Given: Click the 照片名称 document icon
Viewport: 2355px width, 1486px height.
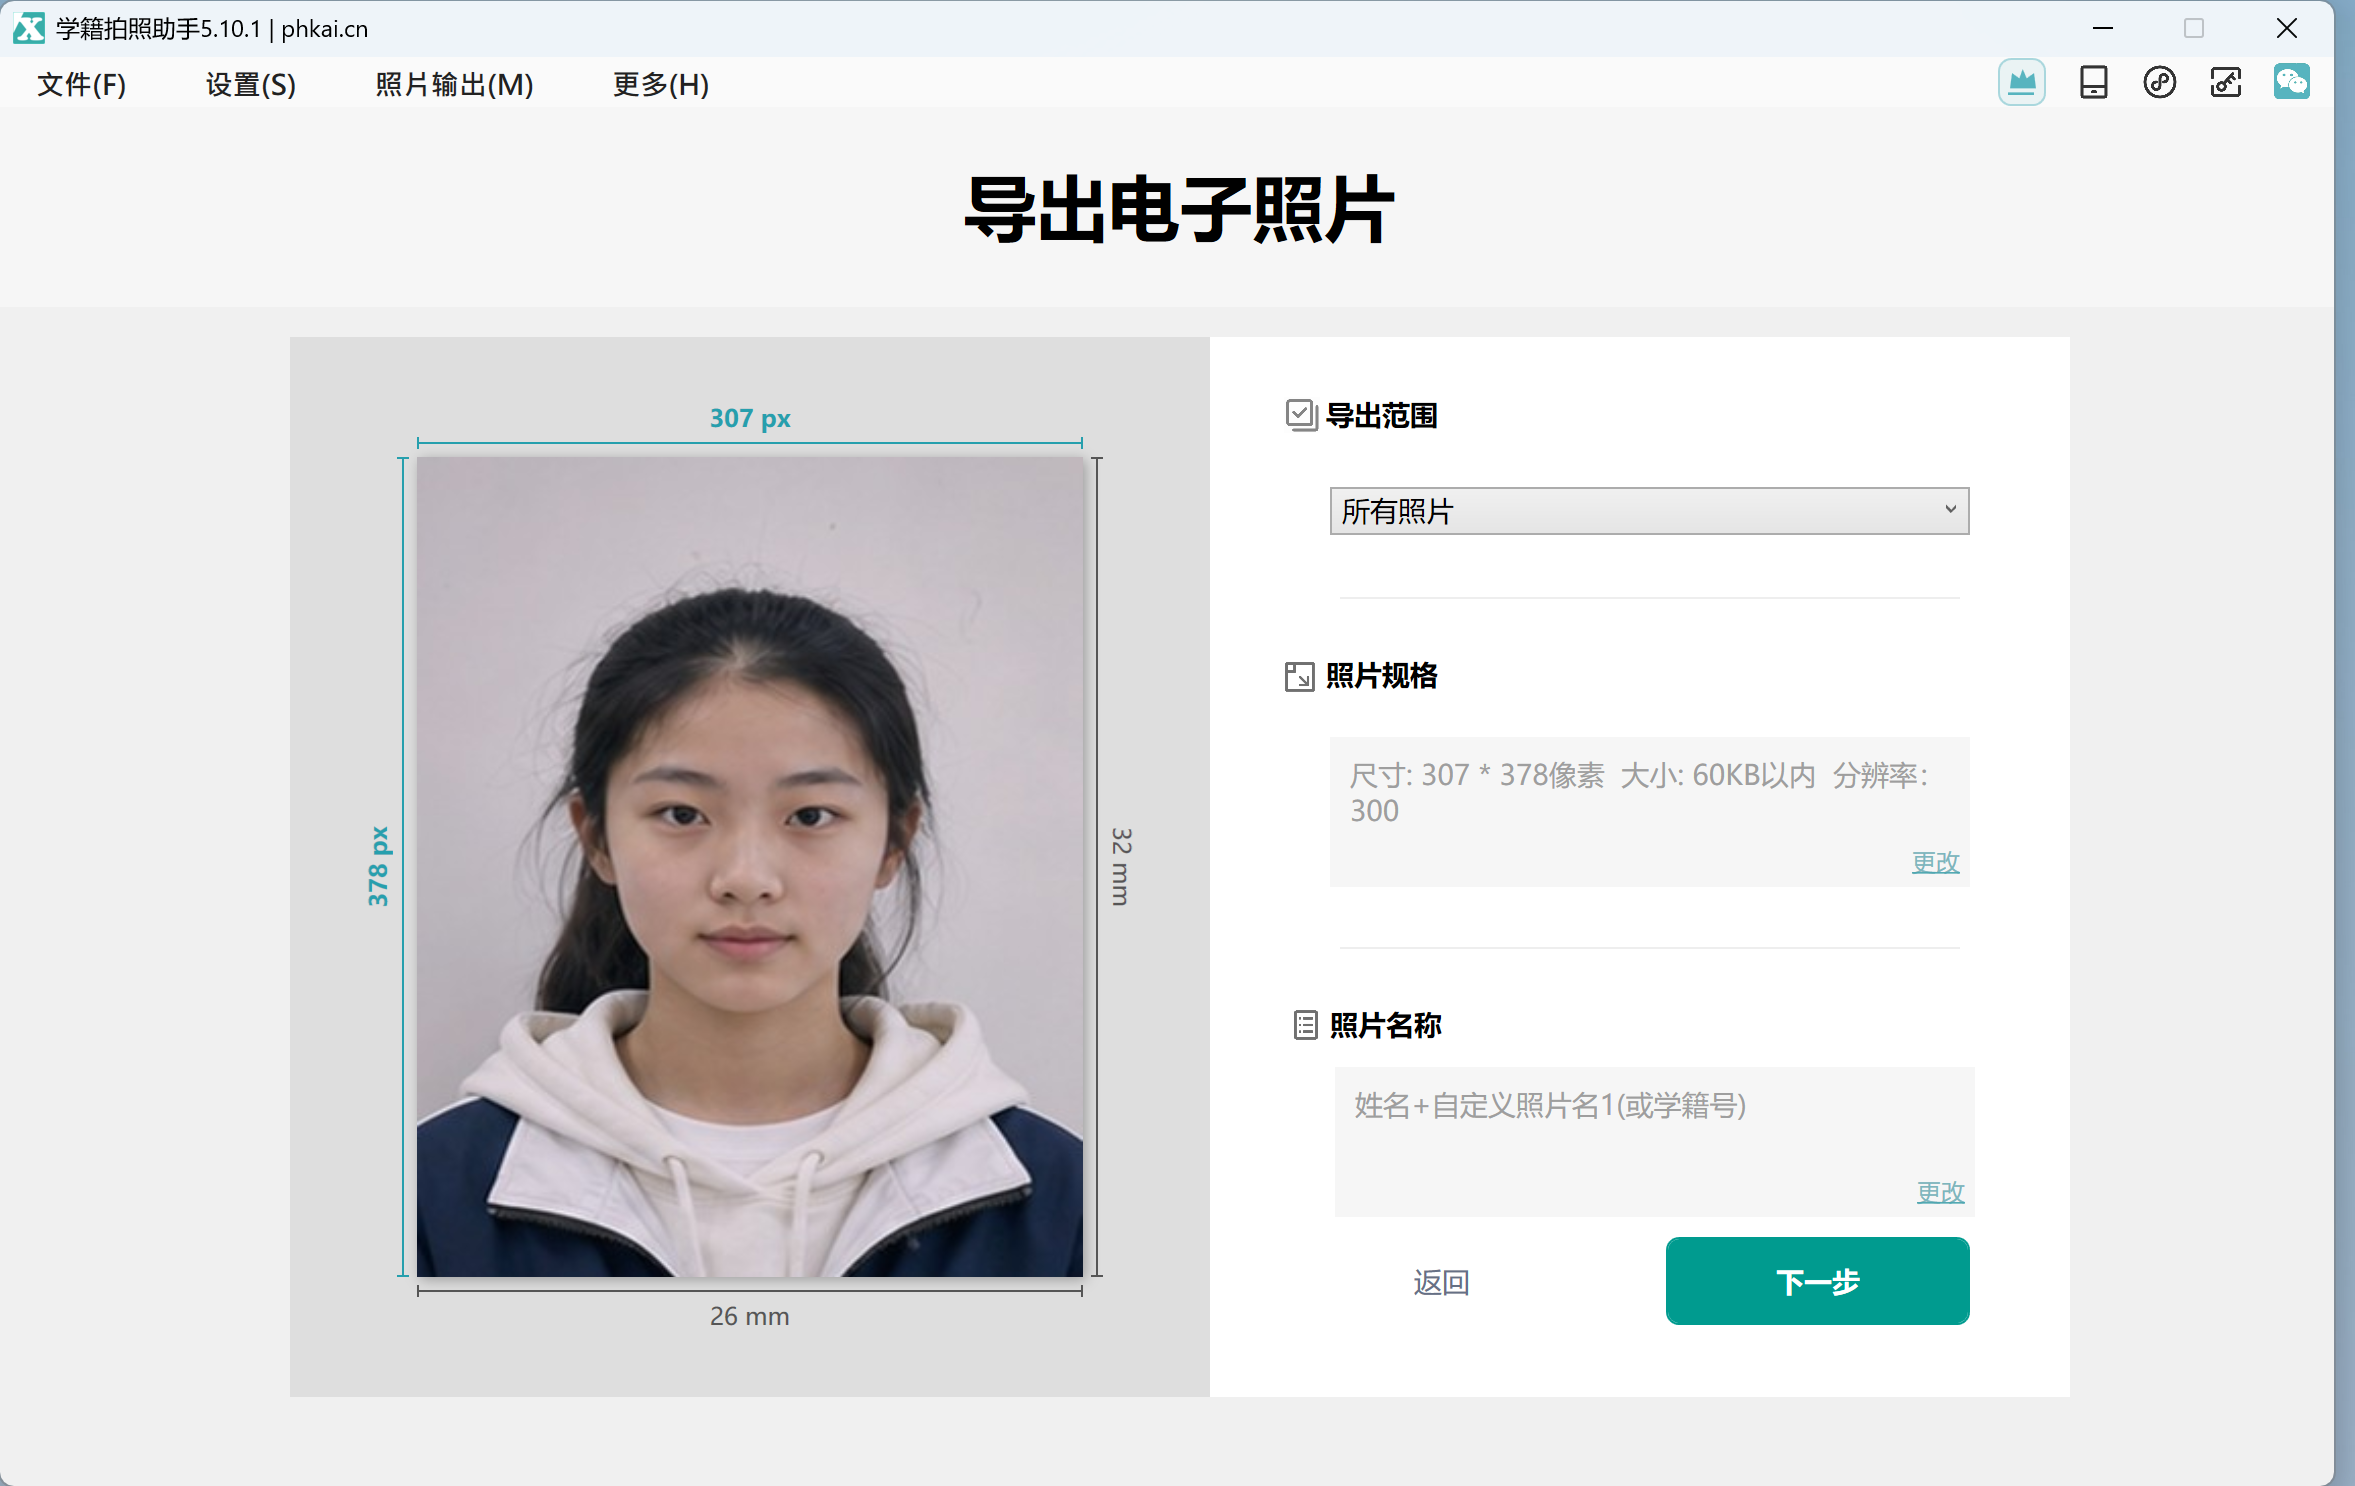Looking at the screenshot, I should [1305, 1025].
